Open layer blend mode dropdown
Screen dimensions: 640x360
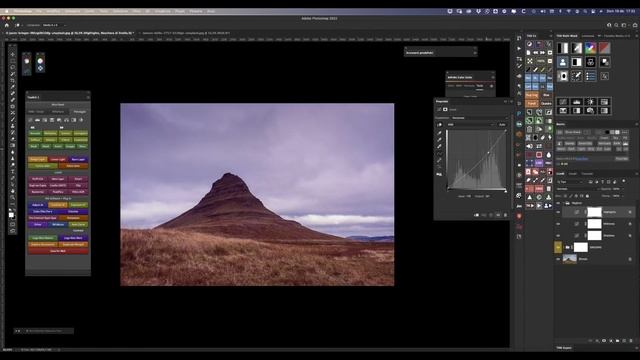[x=577, y=189]
